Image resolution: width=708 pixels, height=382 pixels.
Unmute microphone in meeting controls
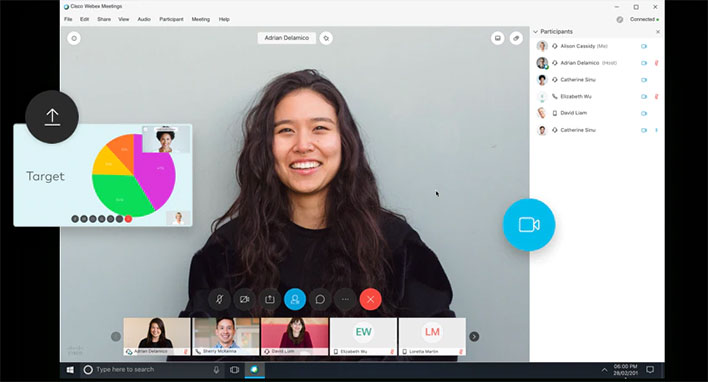coord(219,299)
